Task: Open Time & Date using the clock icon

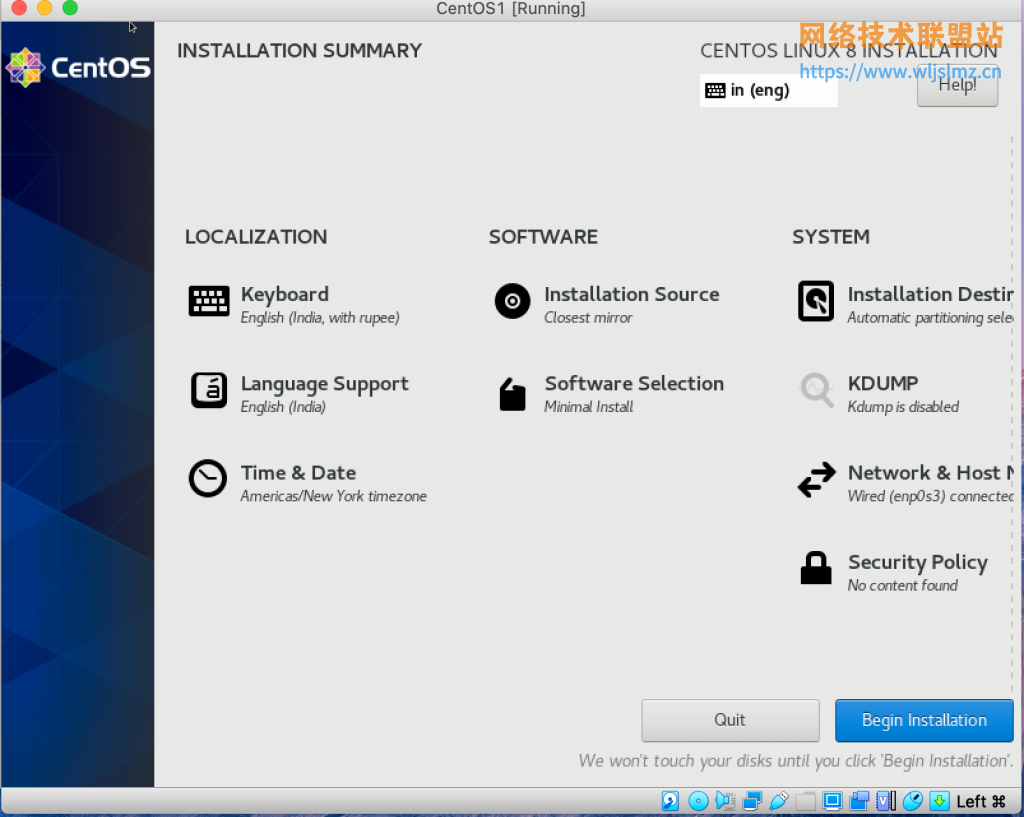Action: pos(208,478)
